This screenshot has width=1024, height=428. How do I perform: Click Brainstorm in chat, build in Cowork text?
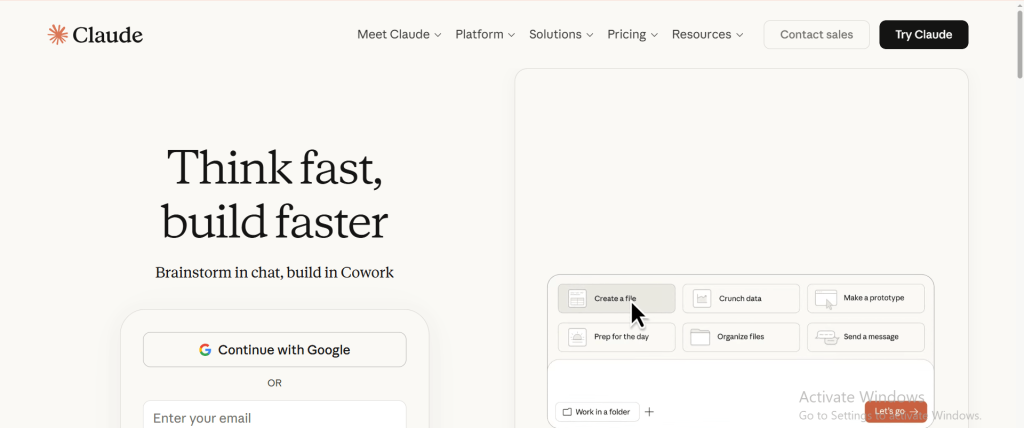click(x=274, y=272)
